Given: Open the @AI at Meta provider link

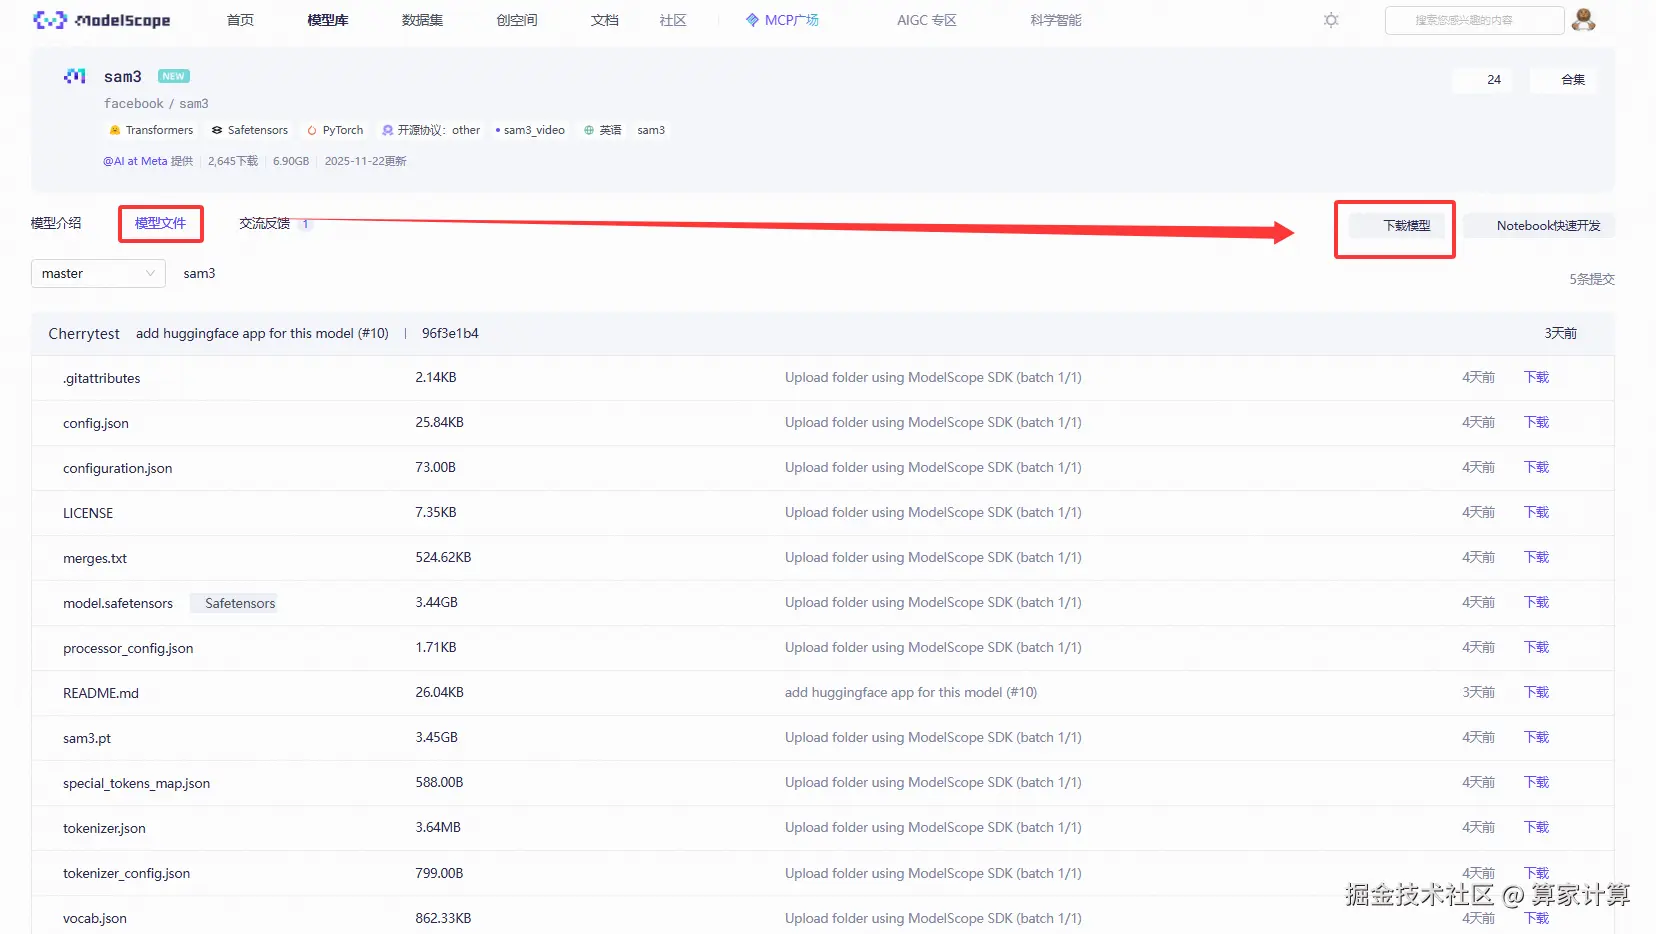Looking at the screenshot, I should (x=135, y=161).
